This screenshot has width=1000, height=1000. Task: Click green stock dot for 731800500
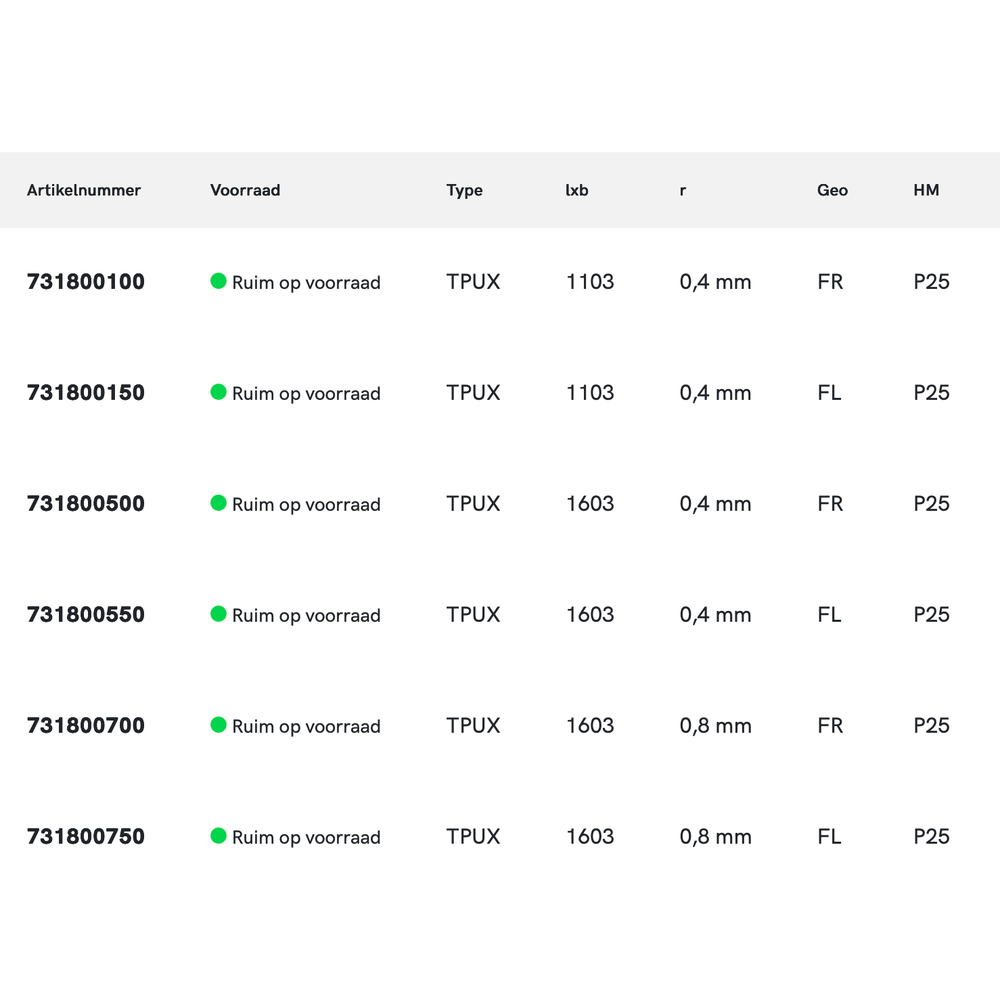pos(218,503)
